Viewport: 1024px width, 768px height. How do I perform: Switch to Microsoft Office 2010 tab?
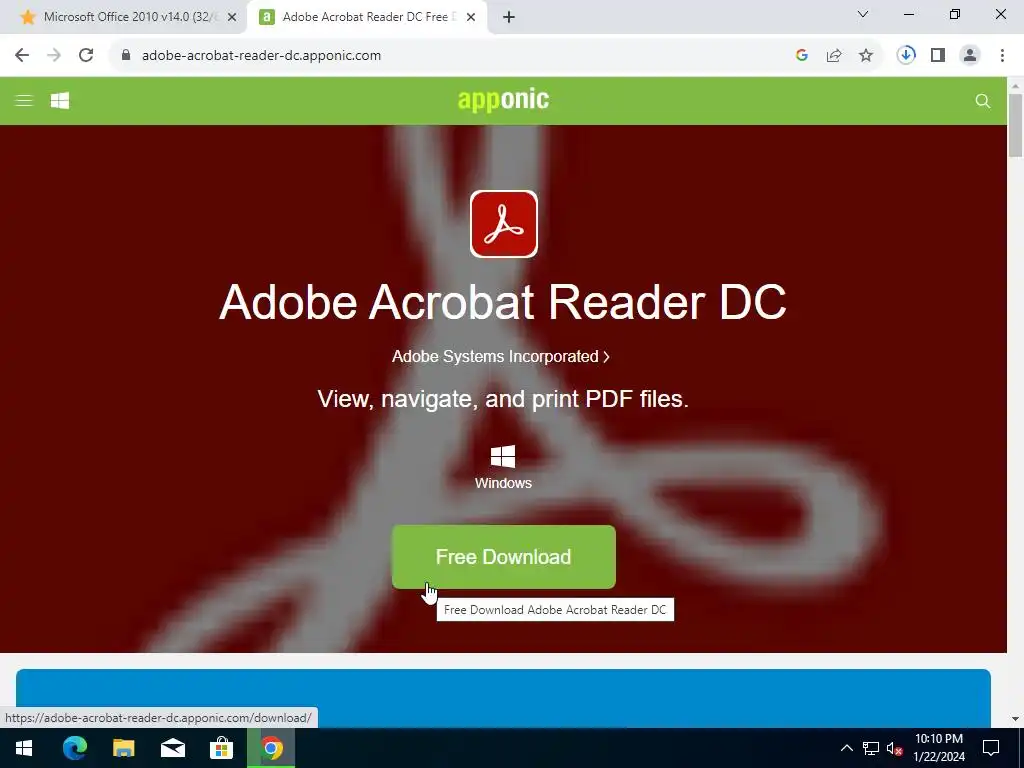(128, 17)
